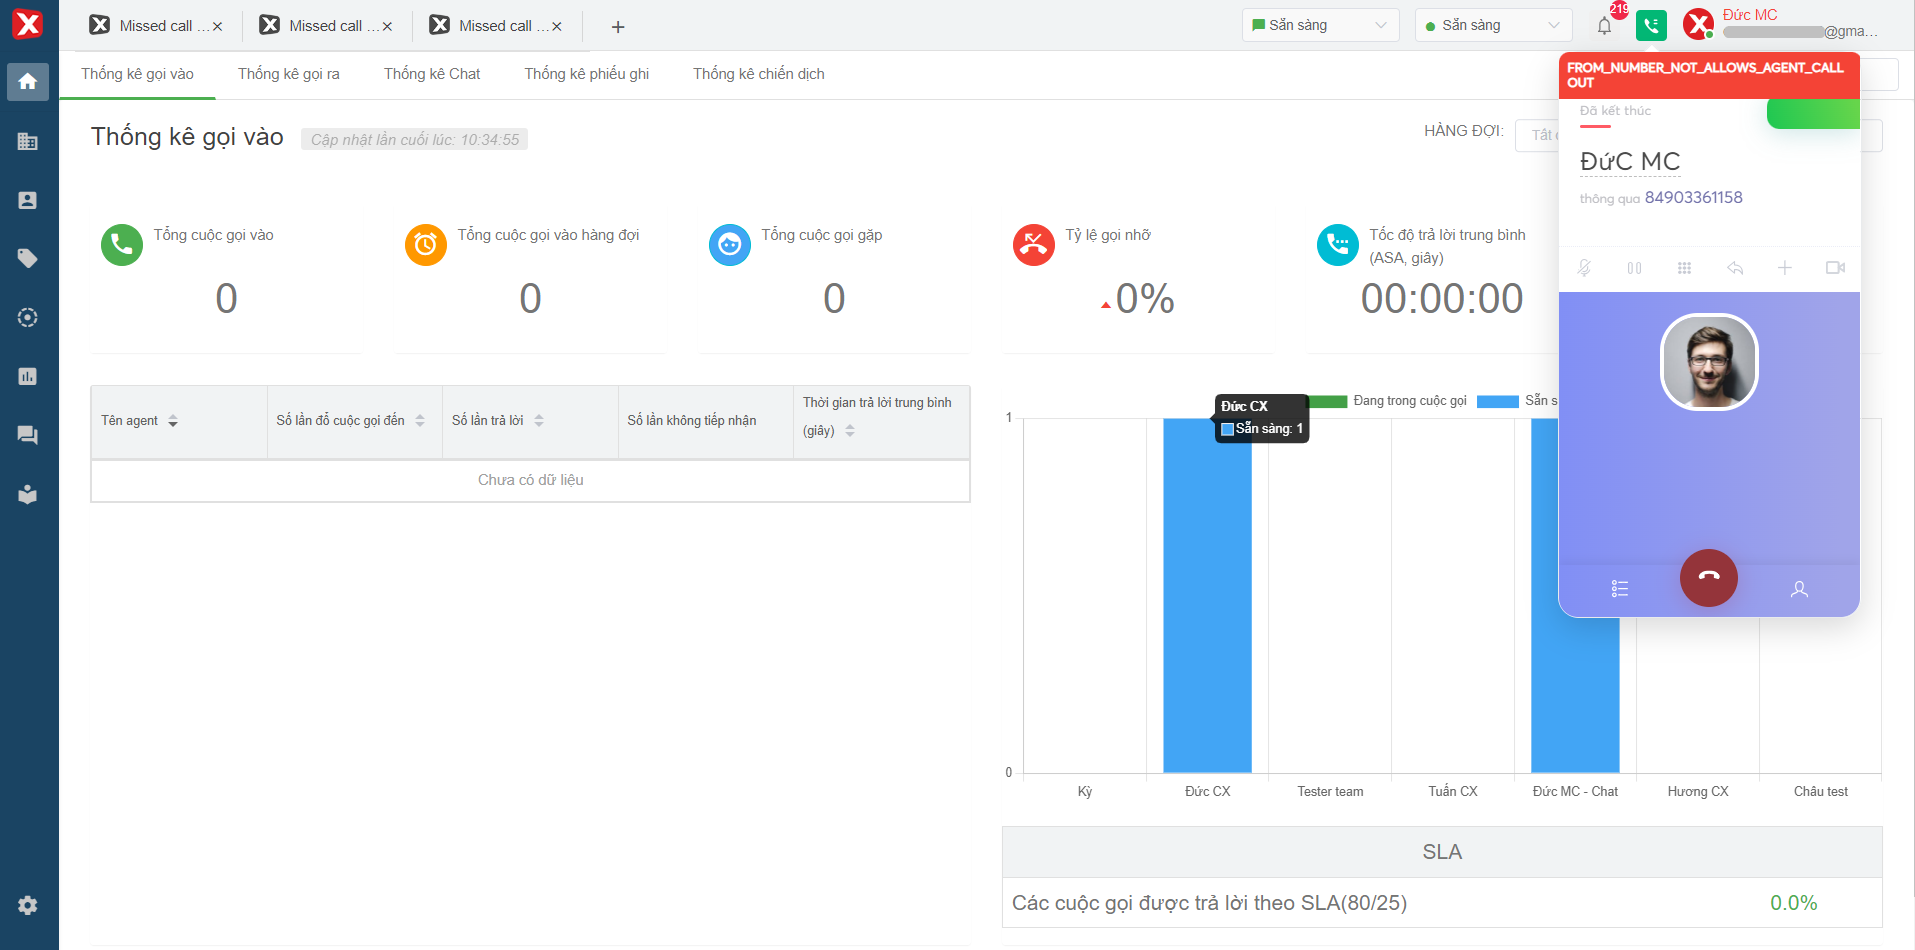Click the plus add-call icon in call widget

click(1785, 268)
